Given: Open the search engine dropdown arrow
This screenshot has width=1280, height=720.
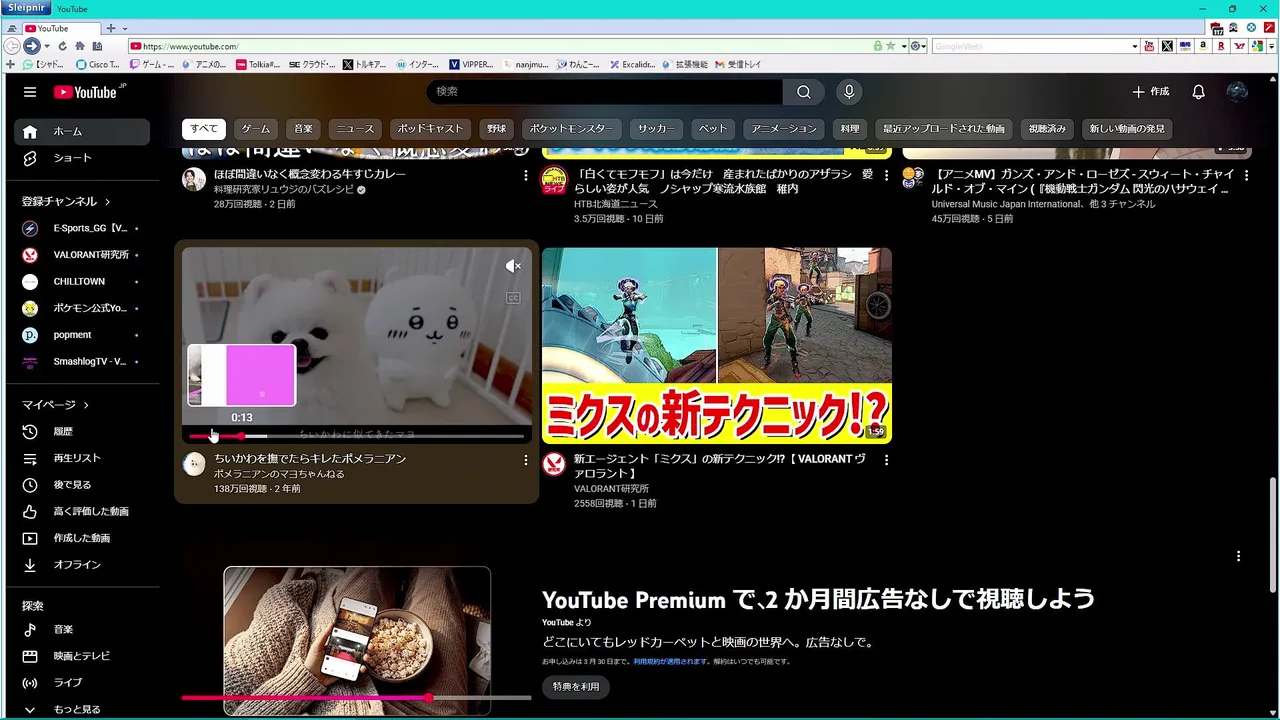Looking at the screenshot, I should [x=1134, y=46].
